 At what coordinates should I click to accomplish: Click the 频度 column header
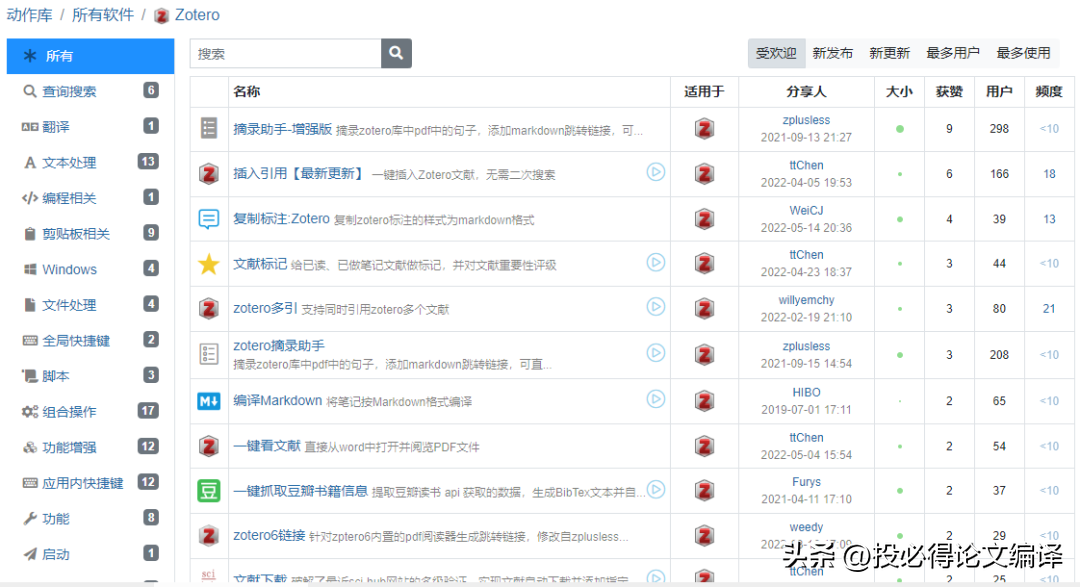tap(1049, 92)
